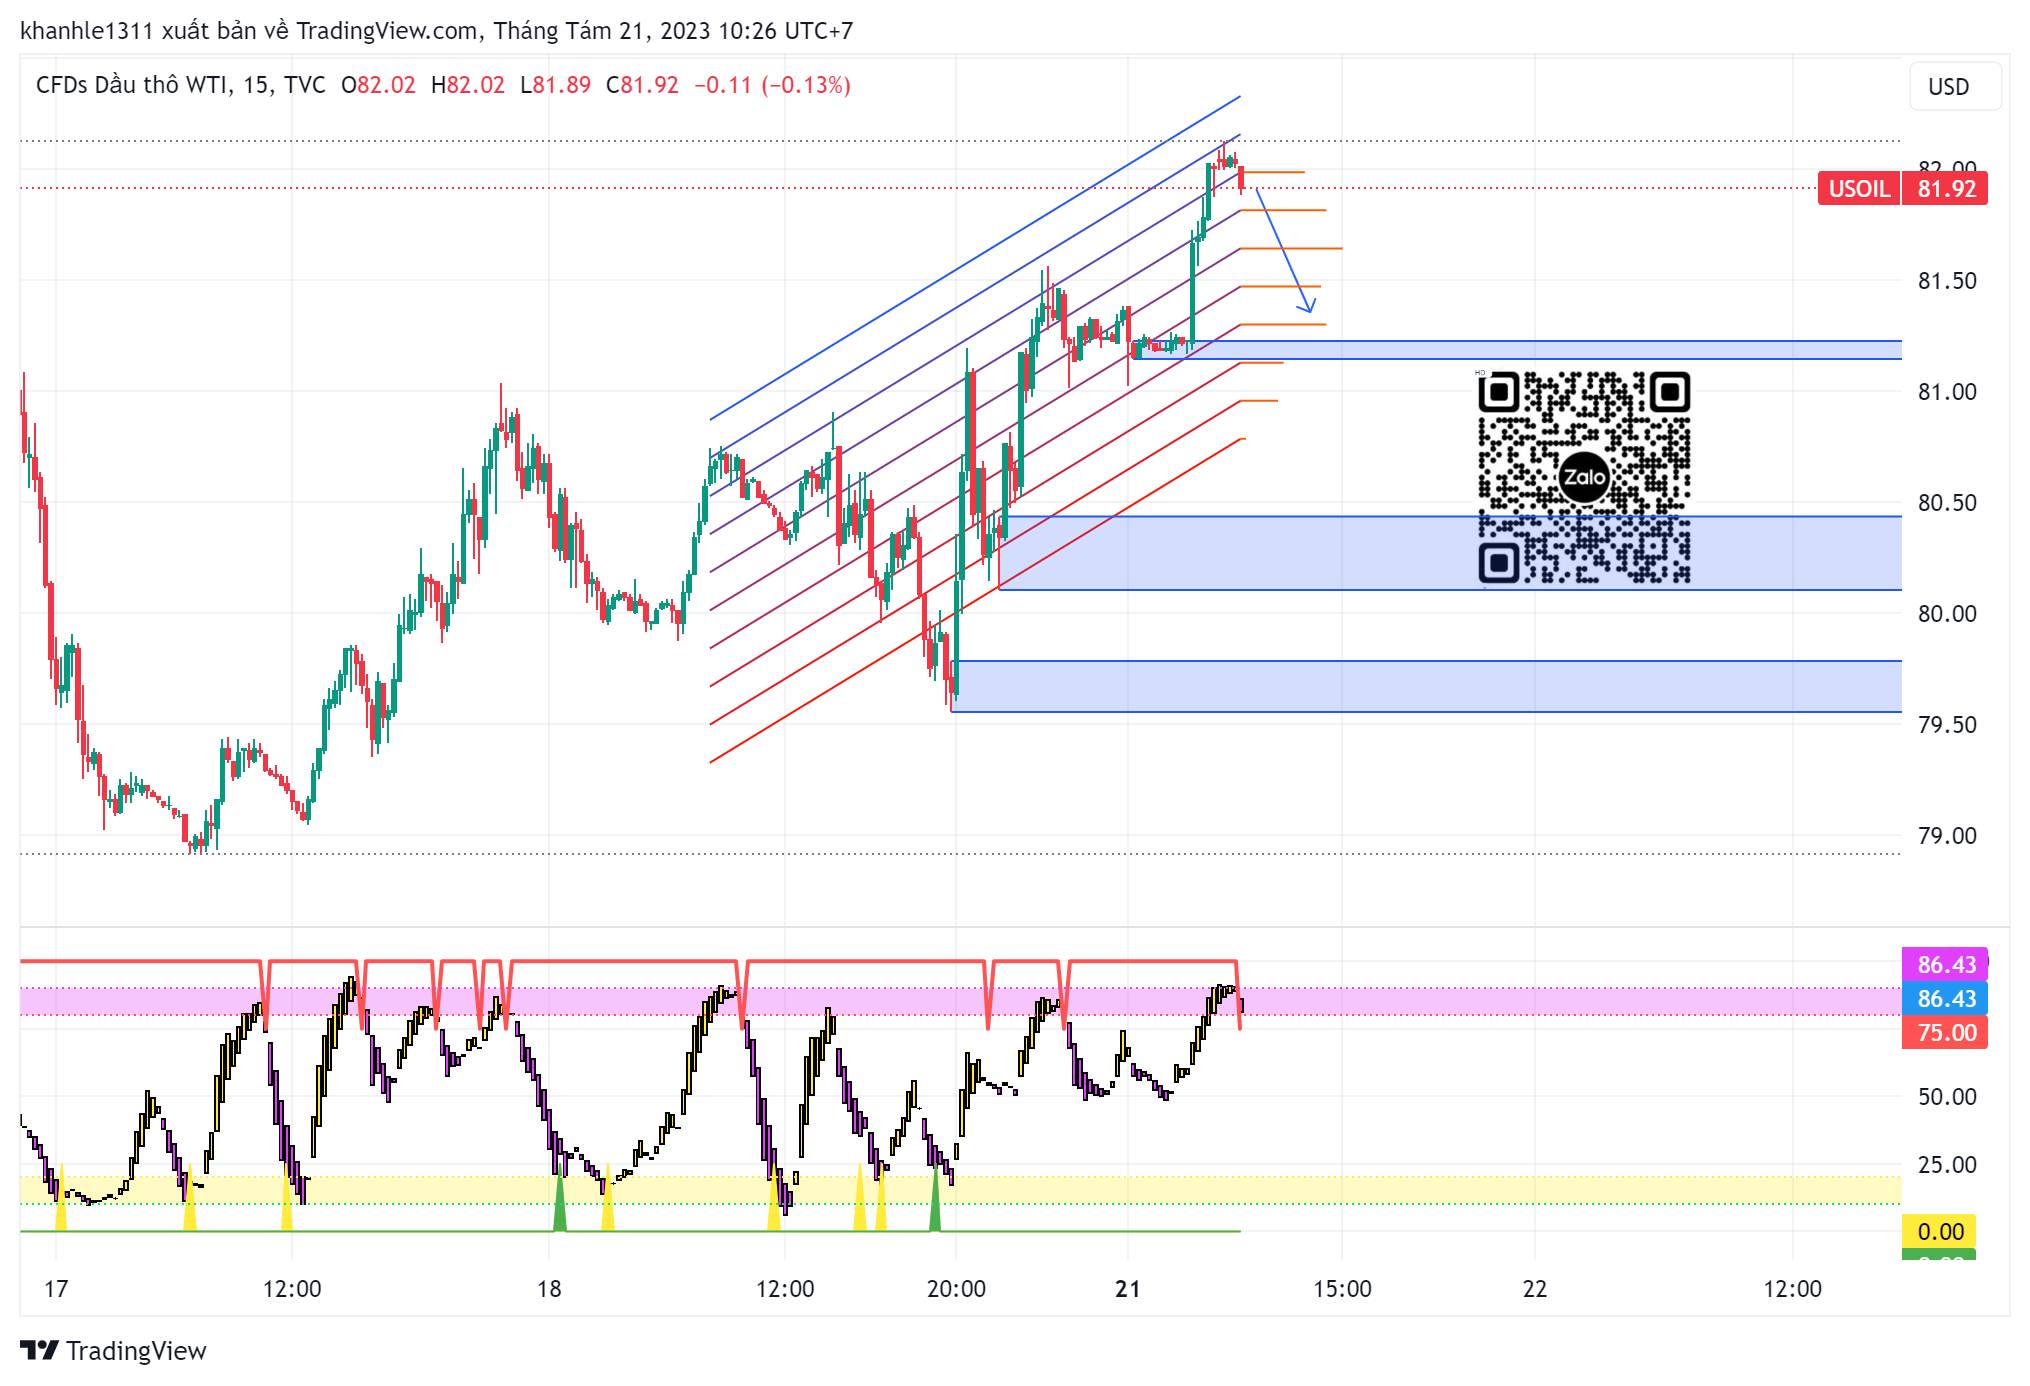This screenshot has height=1386, width=2030.
Task: Click the USD currency button
Action: coord(1955,86)
